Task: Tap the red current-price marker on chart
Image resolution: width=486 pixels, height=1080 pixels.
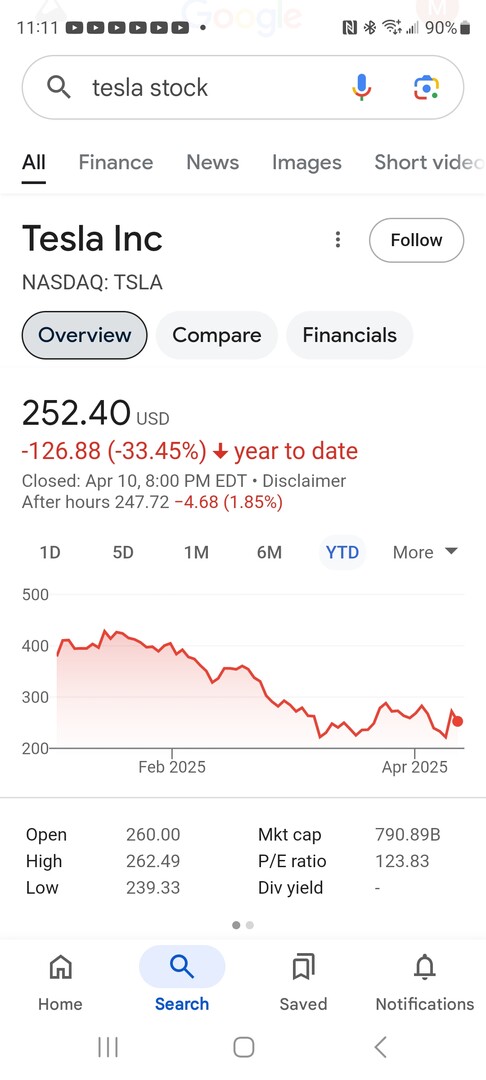Action: click(x=458, y=721)
